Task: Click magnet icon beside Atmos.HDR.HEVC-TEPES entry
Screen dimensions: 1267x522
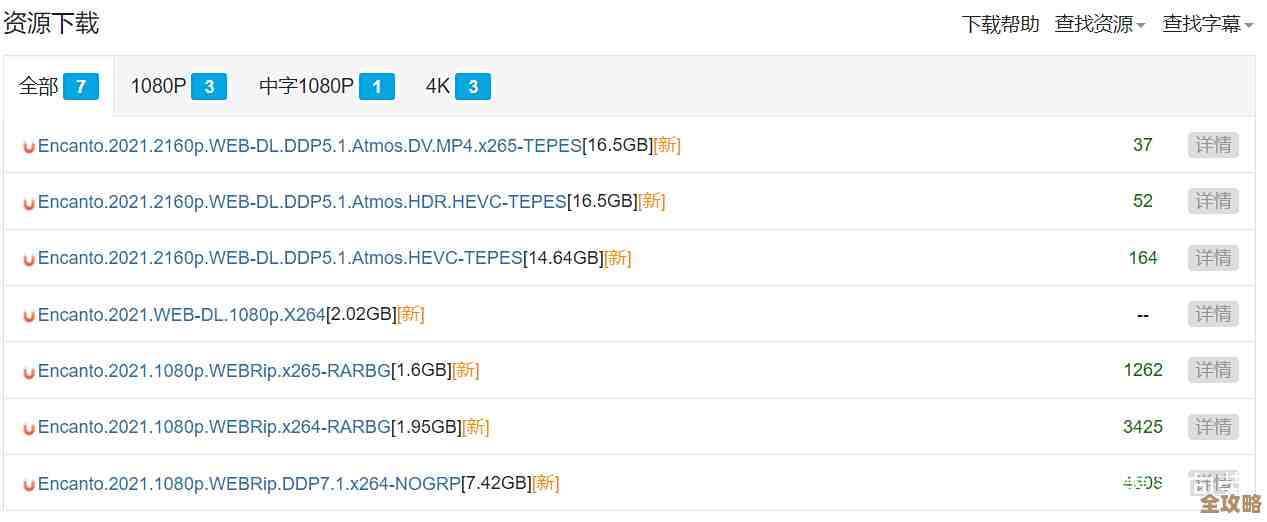Action: (x=29, y=203)
